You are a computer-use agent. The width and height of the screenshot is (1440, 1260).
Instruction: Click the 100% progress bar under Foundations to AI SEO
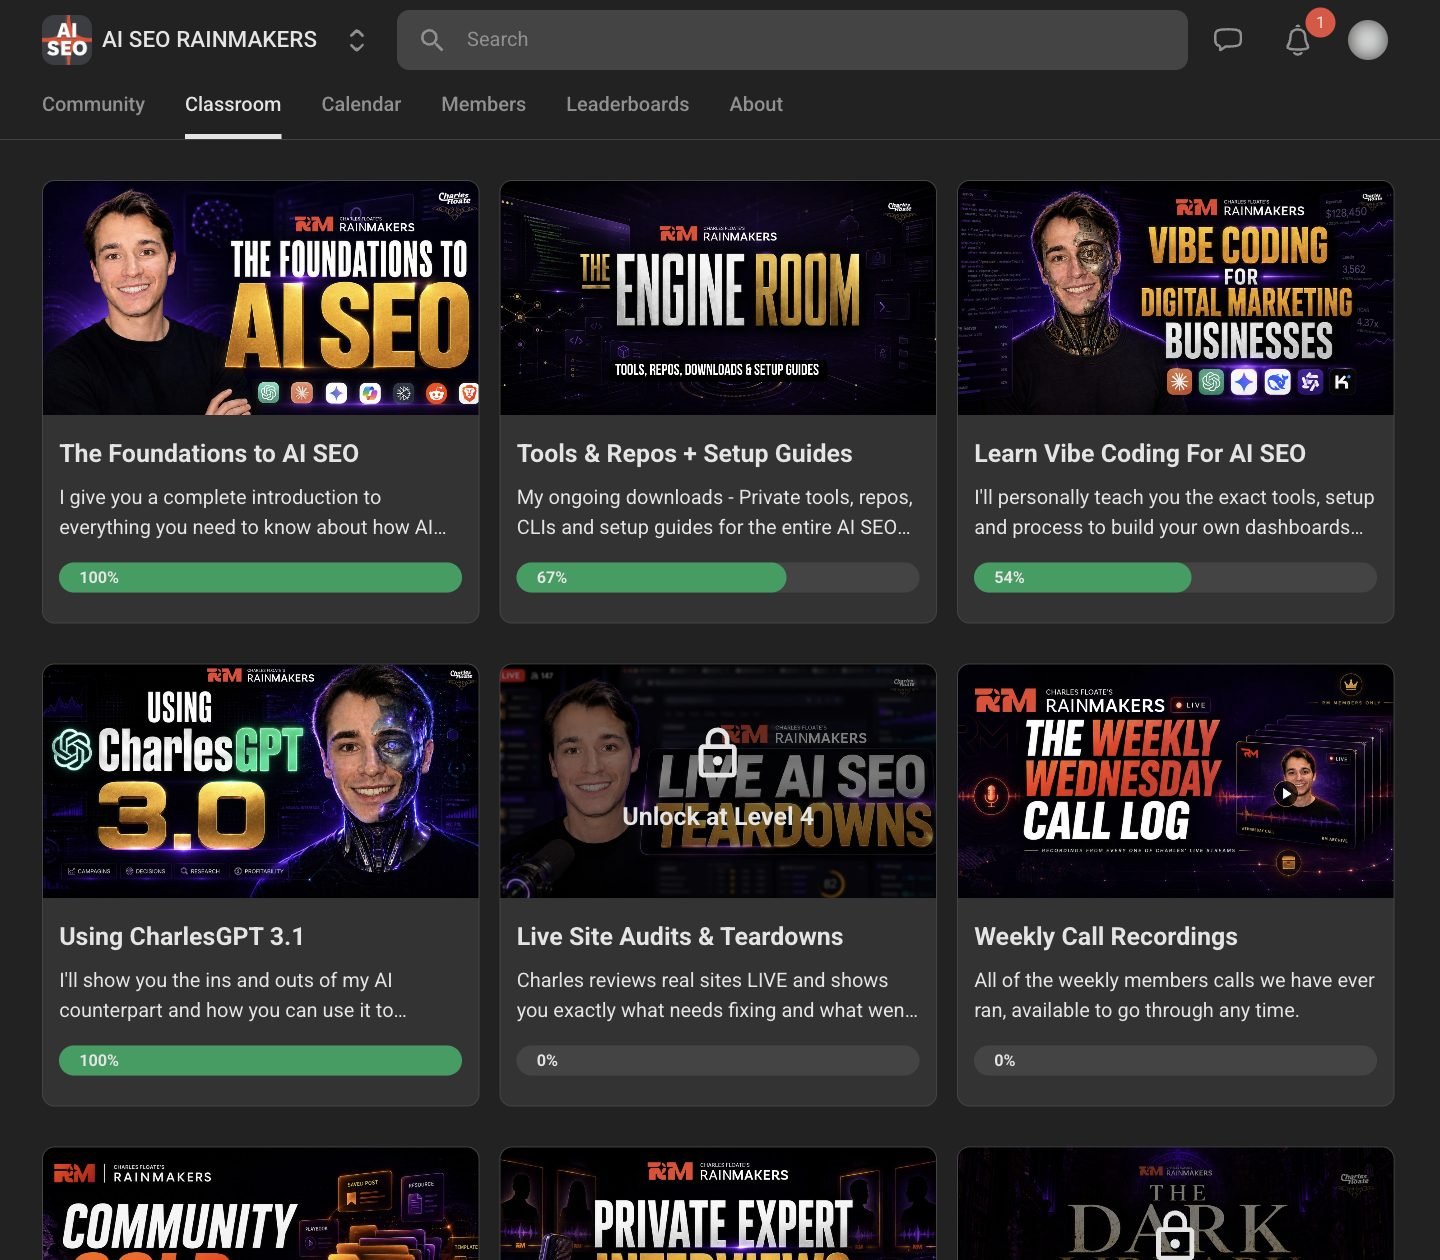260,577
